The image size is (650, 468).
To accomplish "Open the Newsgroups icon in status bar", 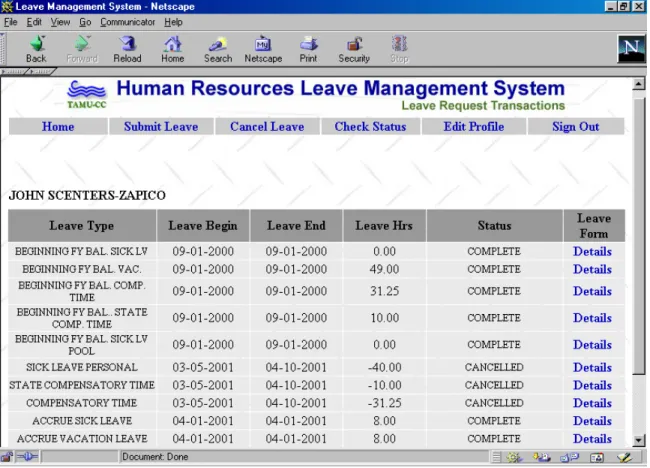I will point(570,458).
